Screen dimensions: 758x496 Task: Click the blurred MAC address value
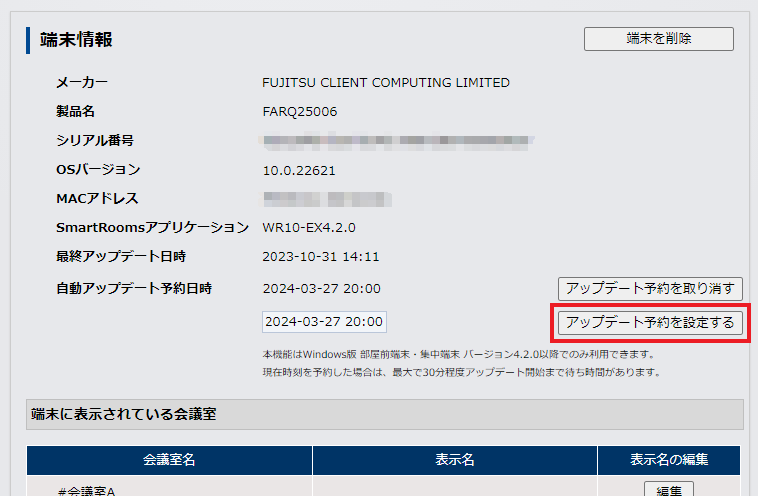(x=326, y=199)
